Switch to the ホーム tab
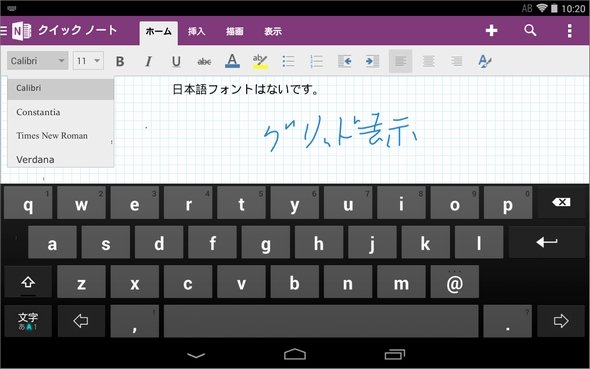Image resolution: width=590 pixels, height=369 pixels. 158,32
